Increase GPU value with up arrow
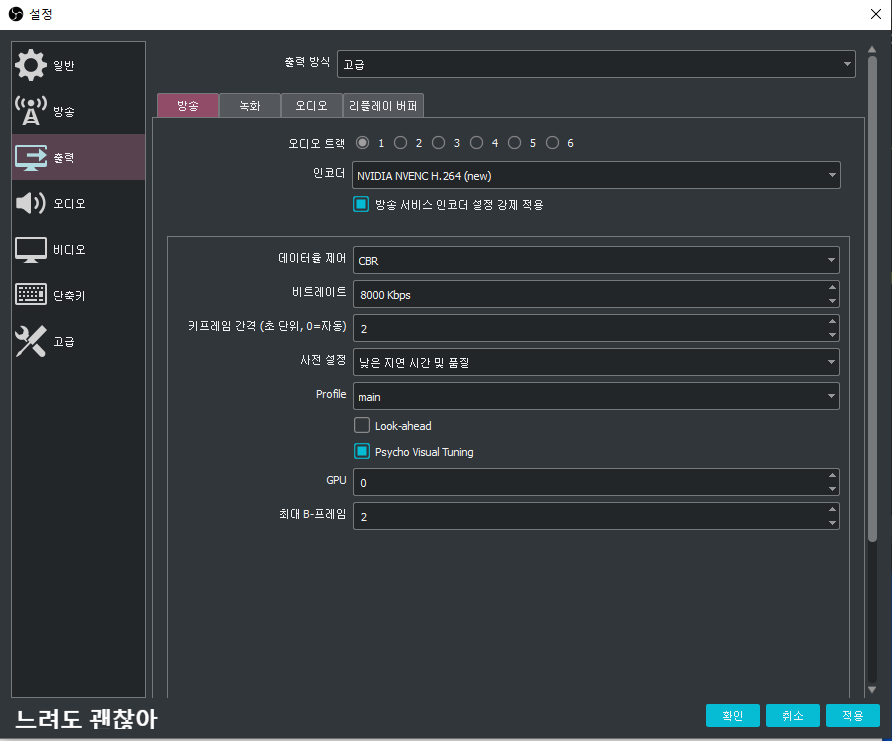 point(832,475)
